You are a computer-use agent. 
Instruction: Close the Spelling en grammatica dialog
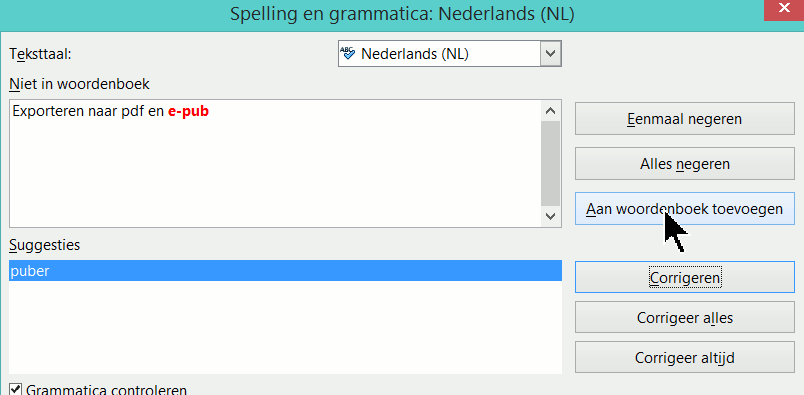(x=784, y=10)
